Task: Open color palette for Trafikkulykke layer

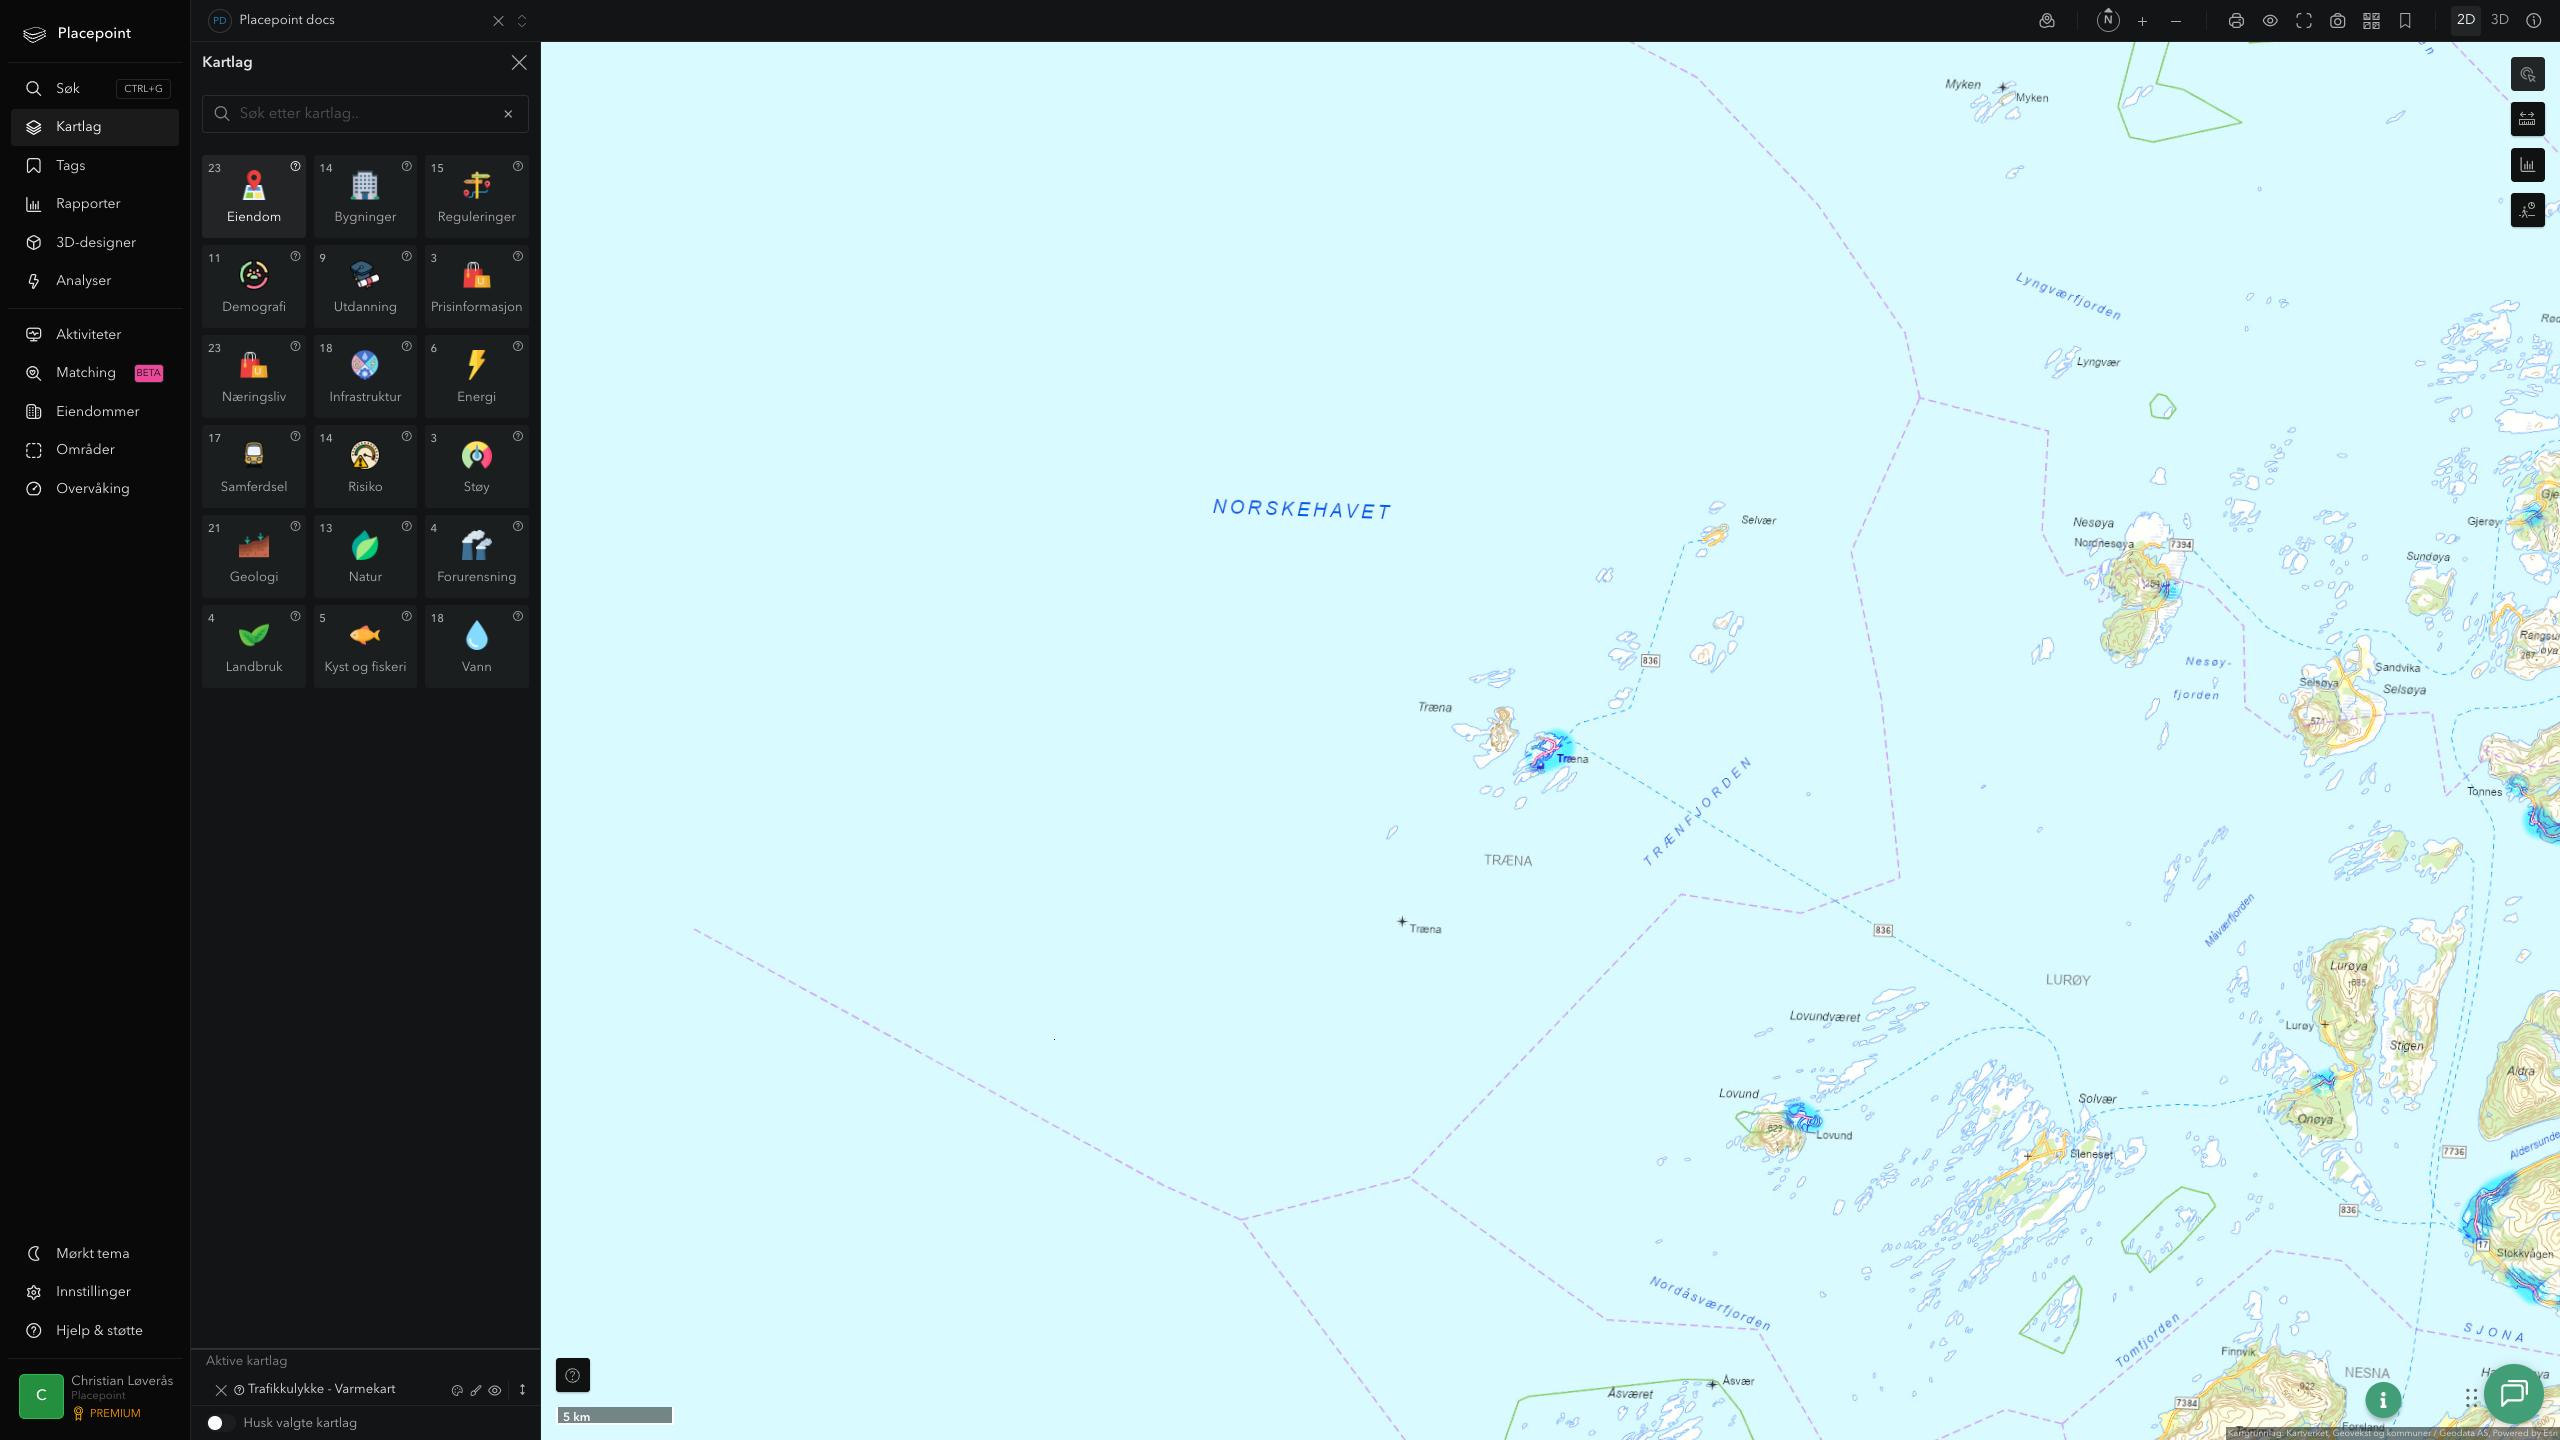Action: click(457, 1390)
